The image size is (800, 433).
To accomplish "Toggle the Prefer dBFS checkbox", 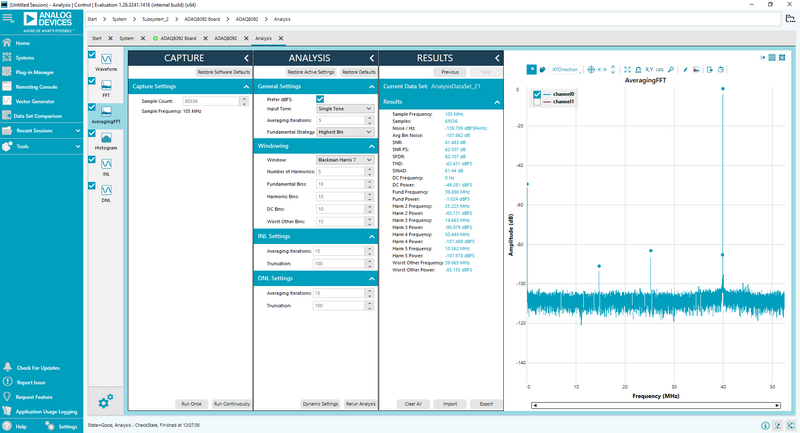I will [x=319, y=99].
